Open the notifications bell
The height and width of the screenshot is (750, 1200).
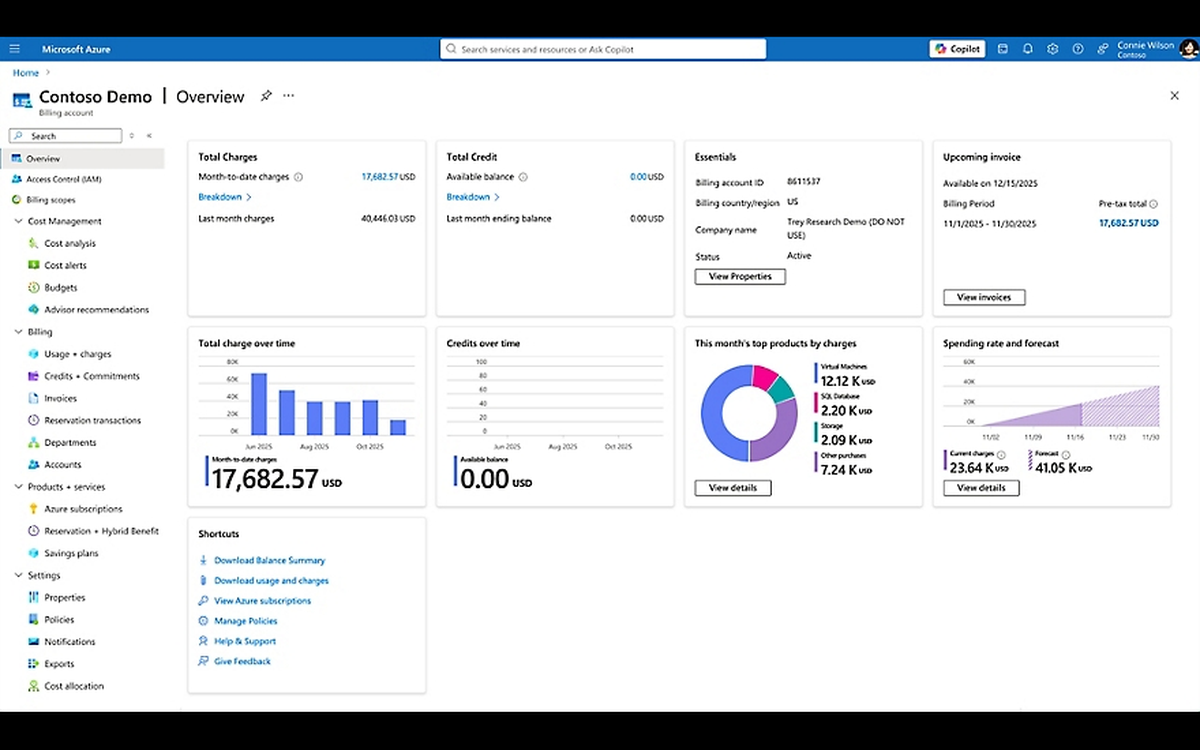1028,49
